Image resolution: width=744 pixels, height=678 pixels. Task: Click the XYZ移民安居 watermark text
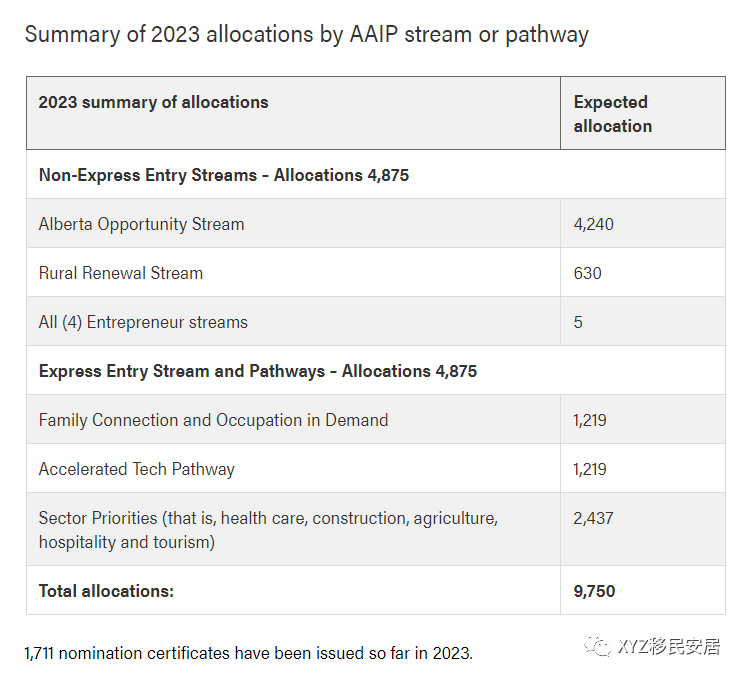(669, 646)
